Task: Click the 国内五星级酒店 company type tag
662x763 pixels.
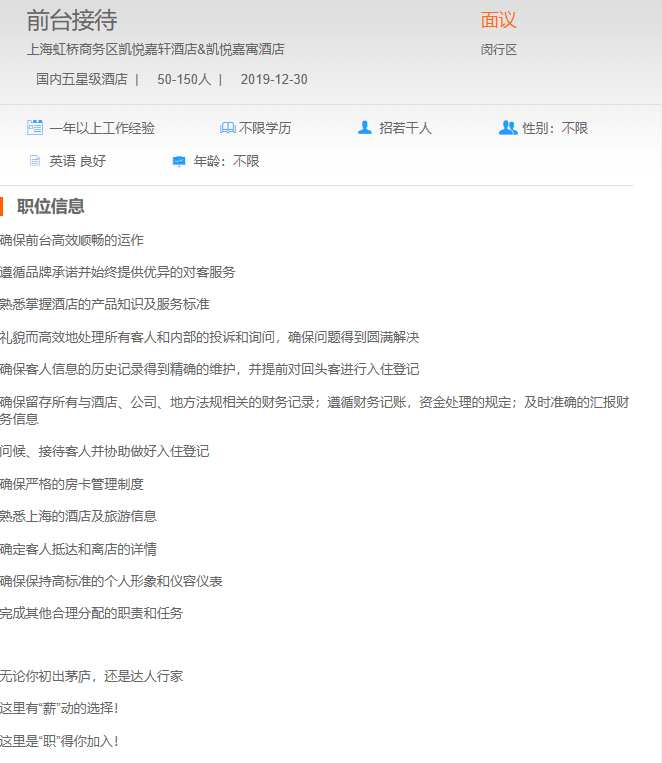Action: pos(81,79)
